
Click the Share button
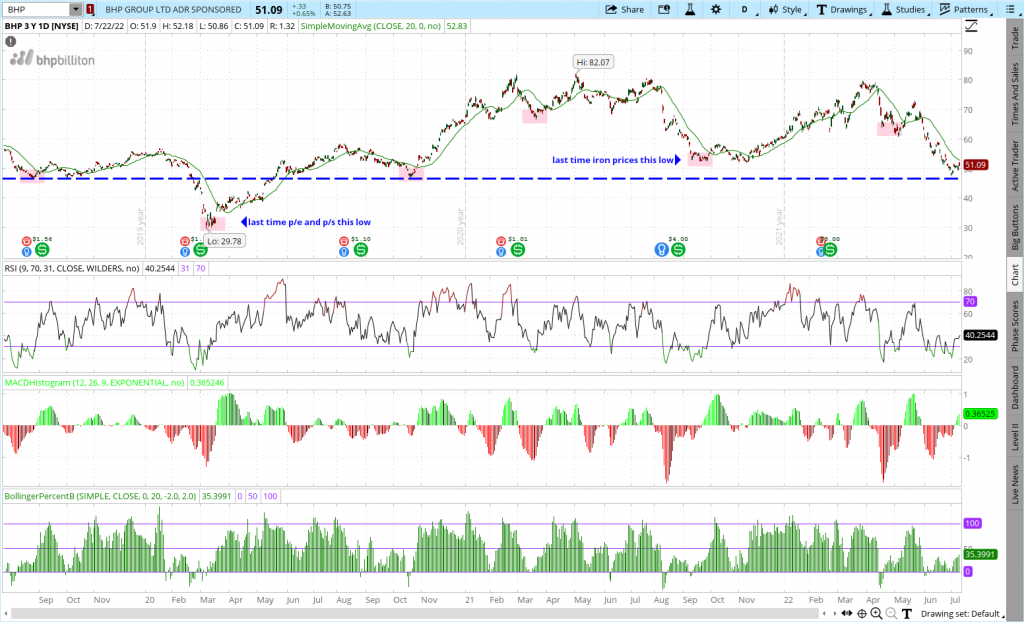(x=624, y=10)
